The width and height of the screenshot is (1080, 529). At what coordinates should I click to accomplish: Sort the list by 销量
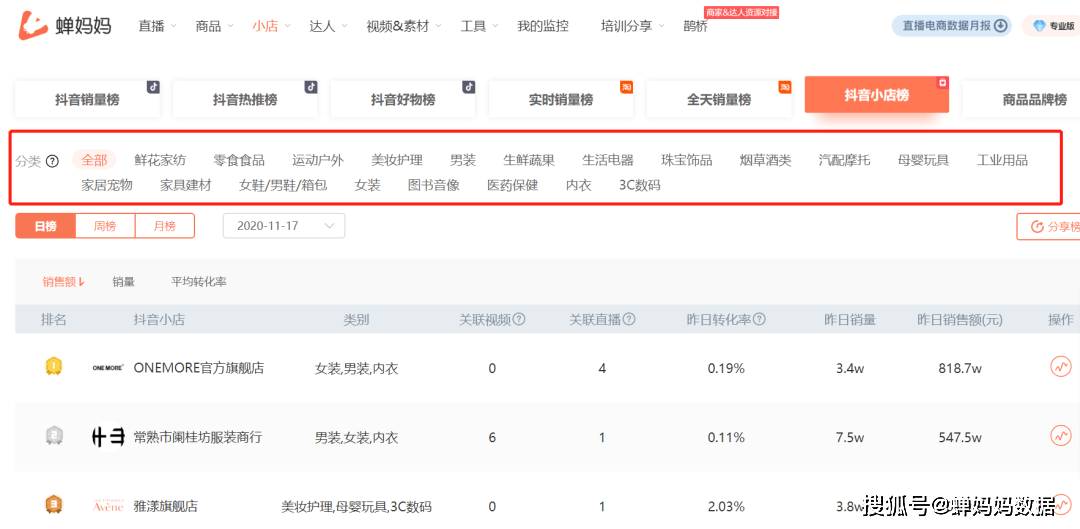coord(123,282)
